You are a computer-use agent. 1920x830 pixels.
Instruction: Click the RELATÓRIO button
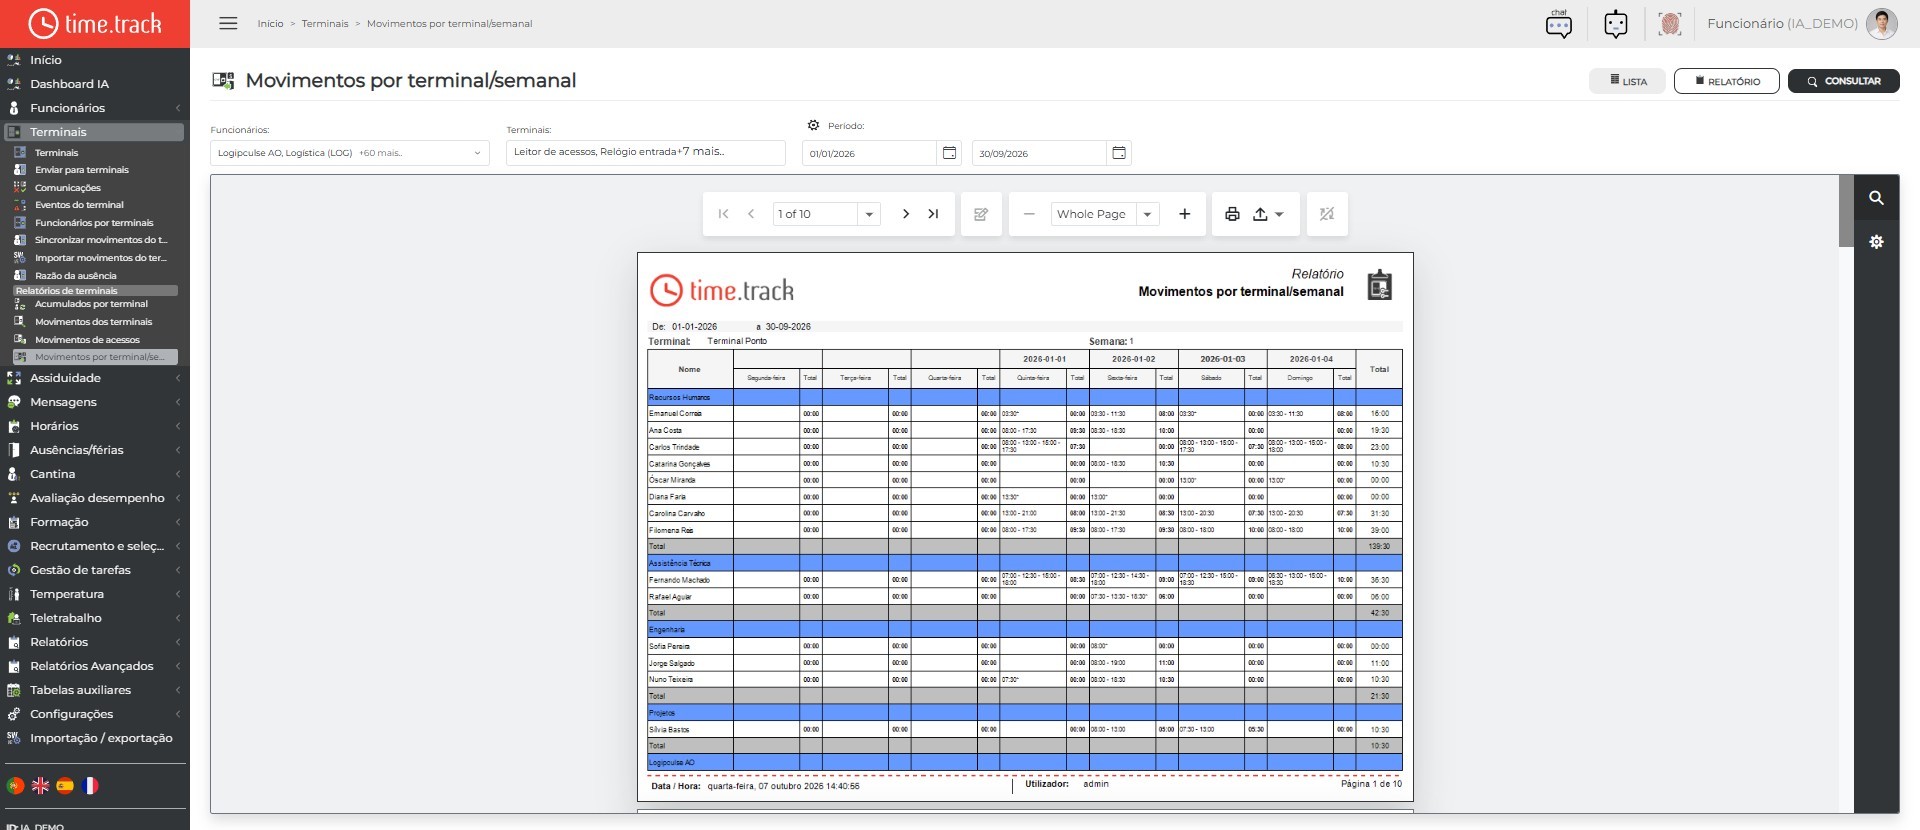[1727, 81]
